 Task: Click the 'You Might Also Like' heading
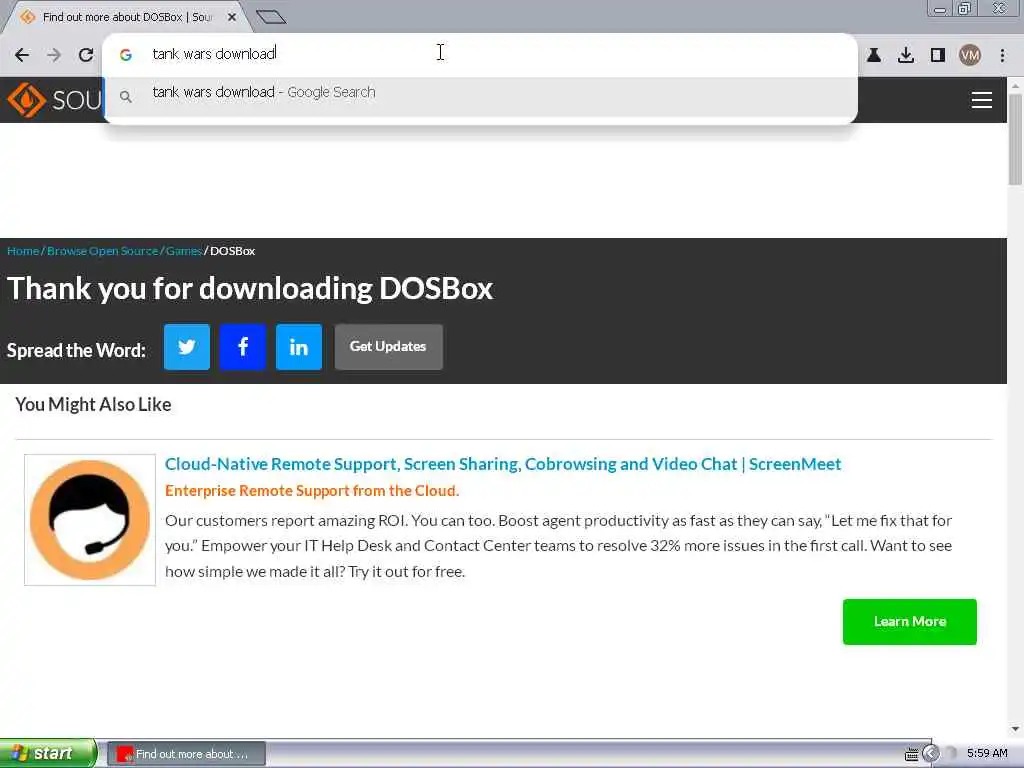coord(93,405)
